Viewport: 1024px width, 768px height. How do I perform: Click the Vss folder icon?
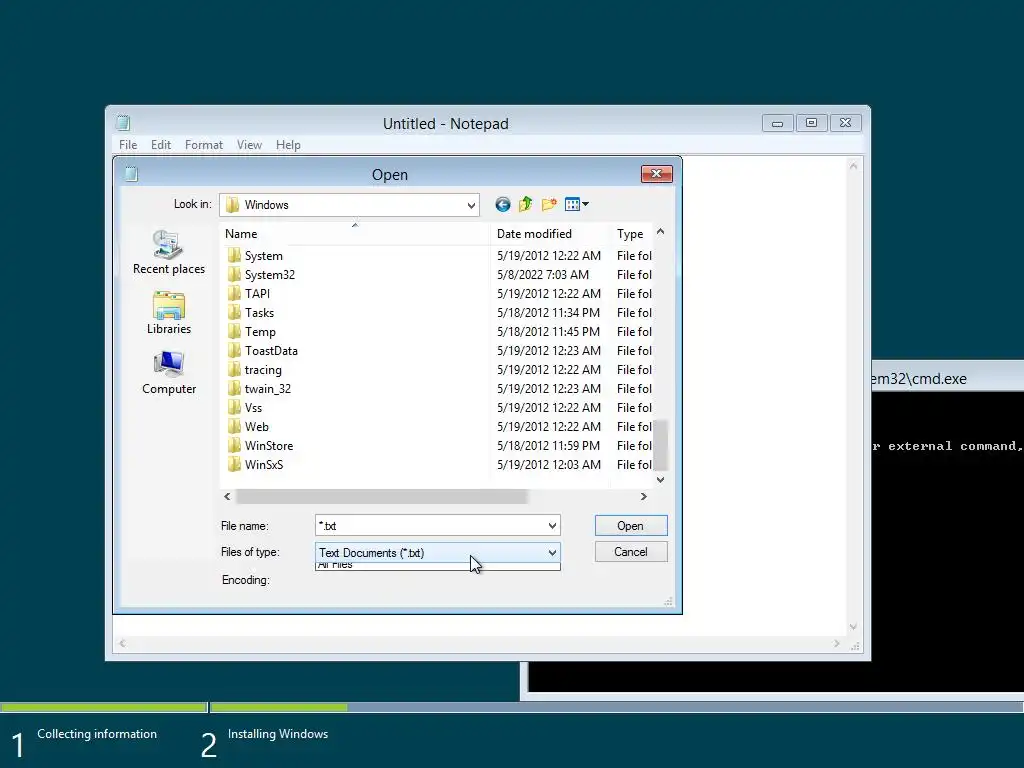tap(234, 407)
